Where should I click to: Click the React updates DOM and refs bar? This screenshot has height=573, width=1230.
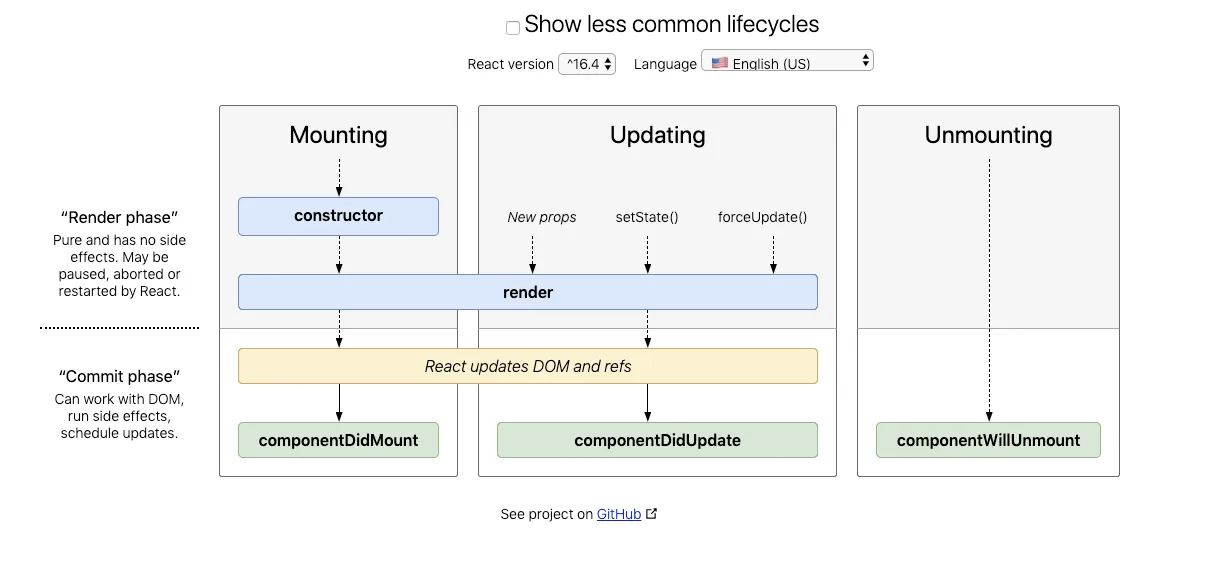pos(527,366)
